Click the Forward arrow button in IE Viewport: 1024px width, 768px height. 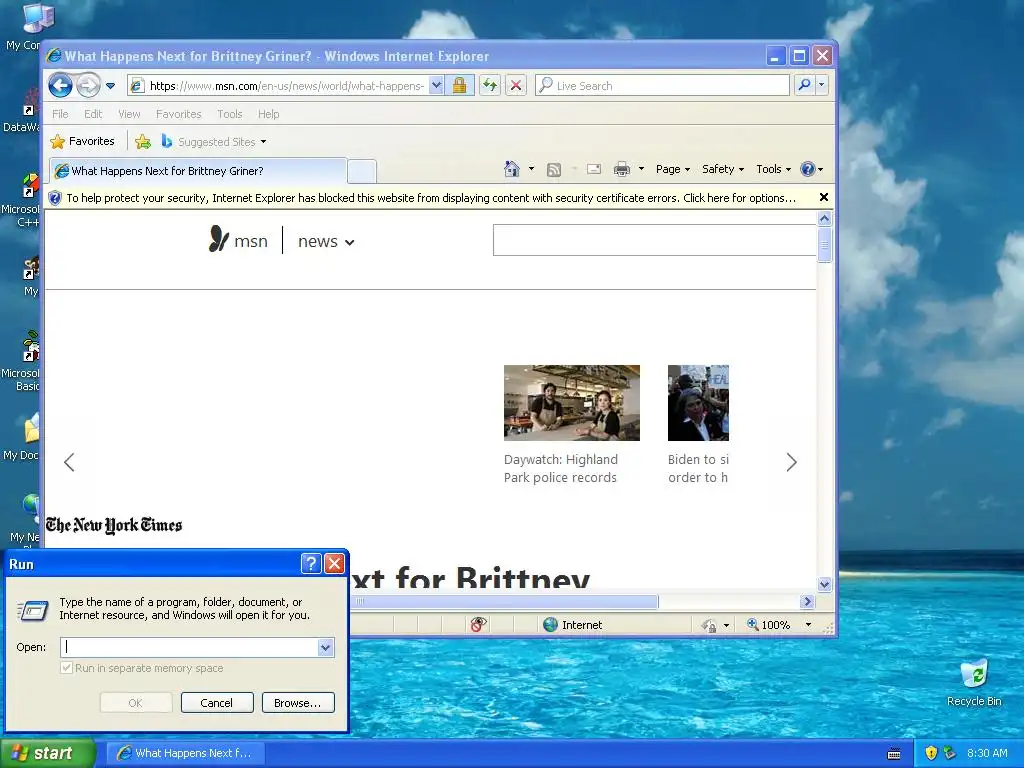88,85
